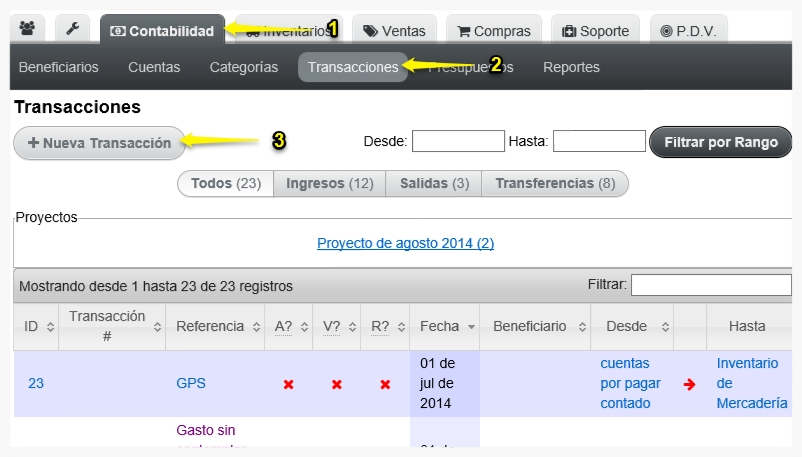Viewport: 802px width, 457px height.
Task: Click Filtrar por Rango button
Action: click(x=721, y=142)
